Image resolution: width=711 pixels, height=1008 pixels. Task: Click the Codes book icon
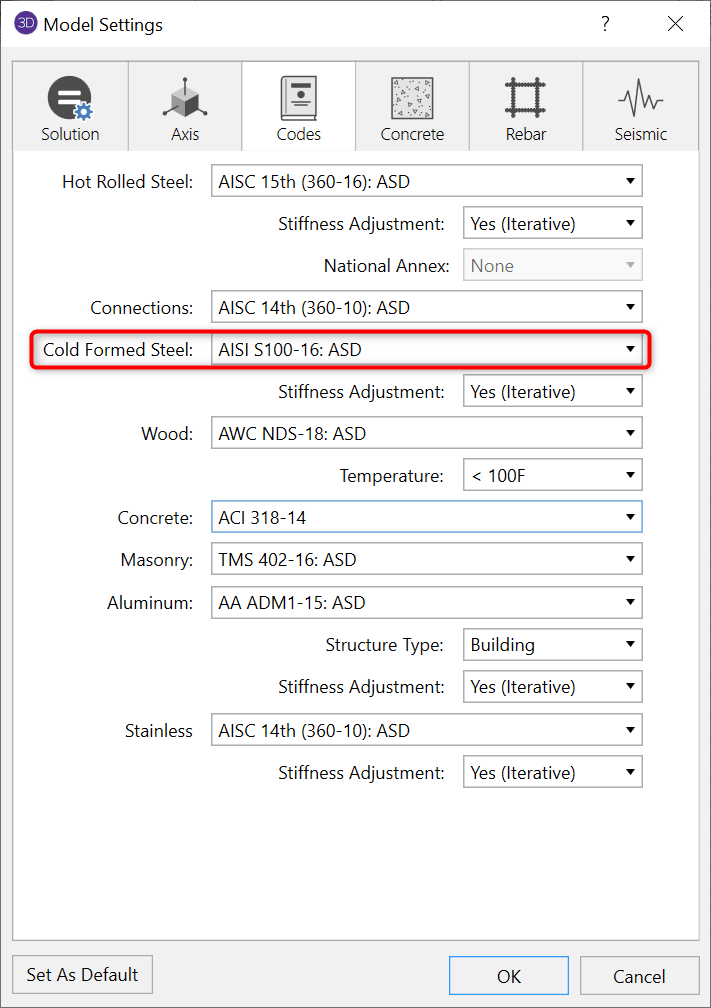(298, 99)
